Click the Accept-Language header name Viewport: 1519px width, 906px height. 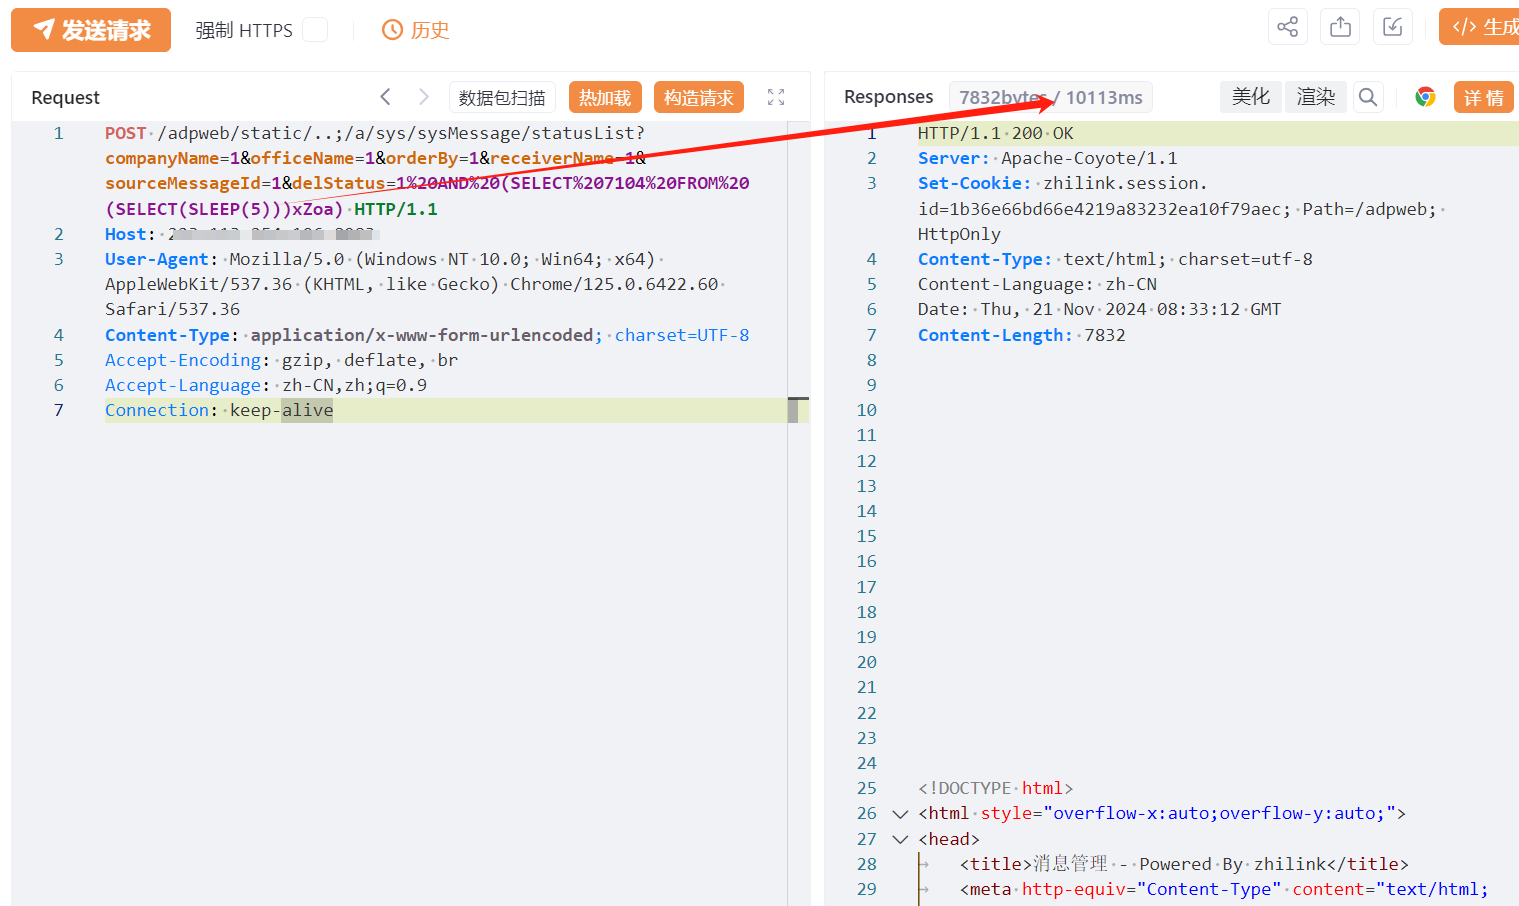click(x=183, y=385)
